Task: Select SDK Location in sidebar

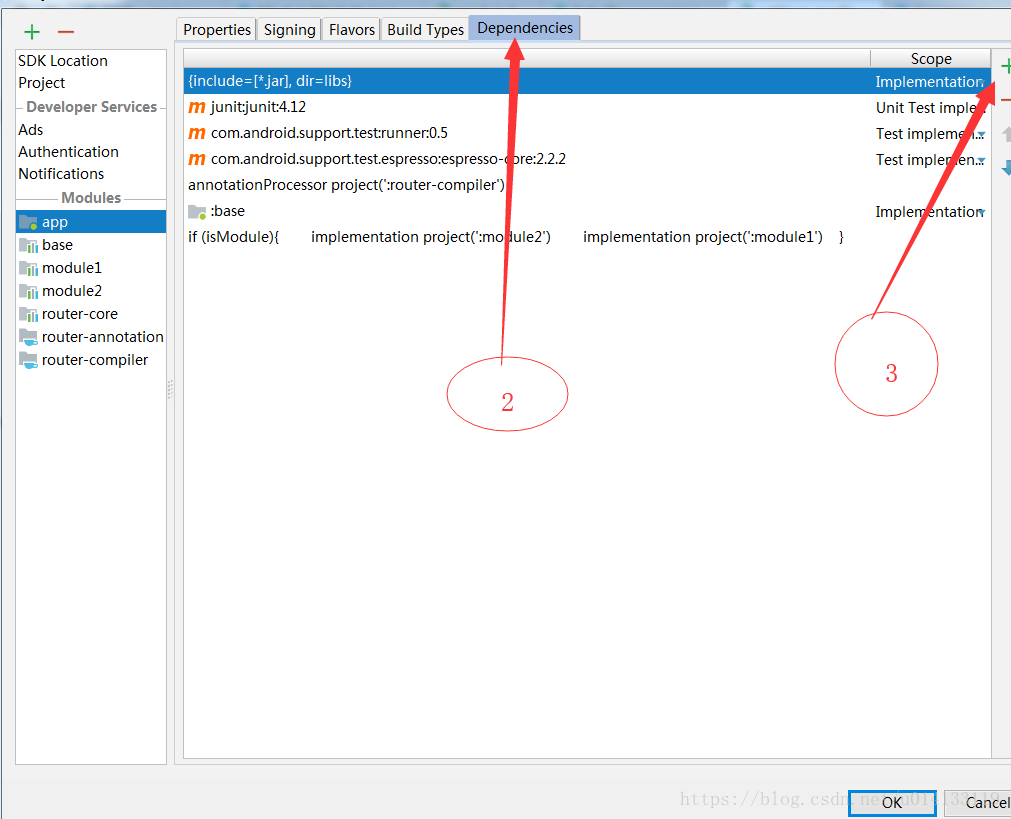Action: (x=63, y=61)
